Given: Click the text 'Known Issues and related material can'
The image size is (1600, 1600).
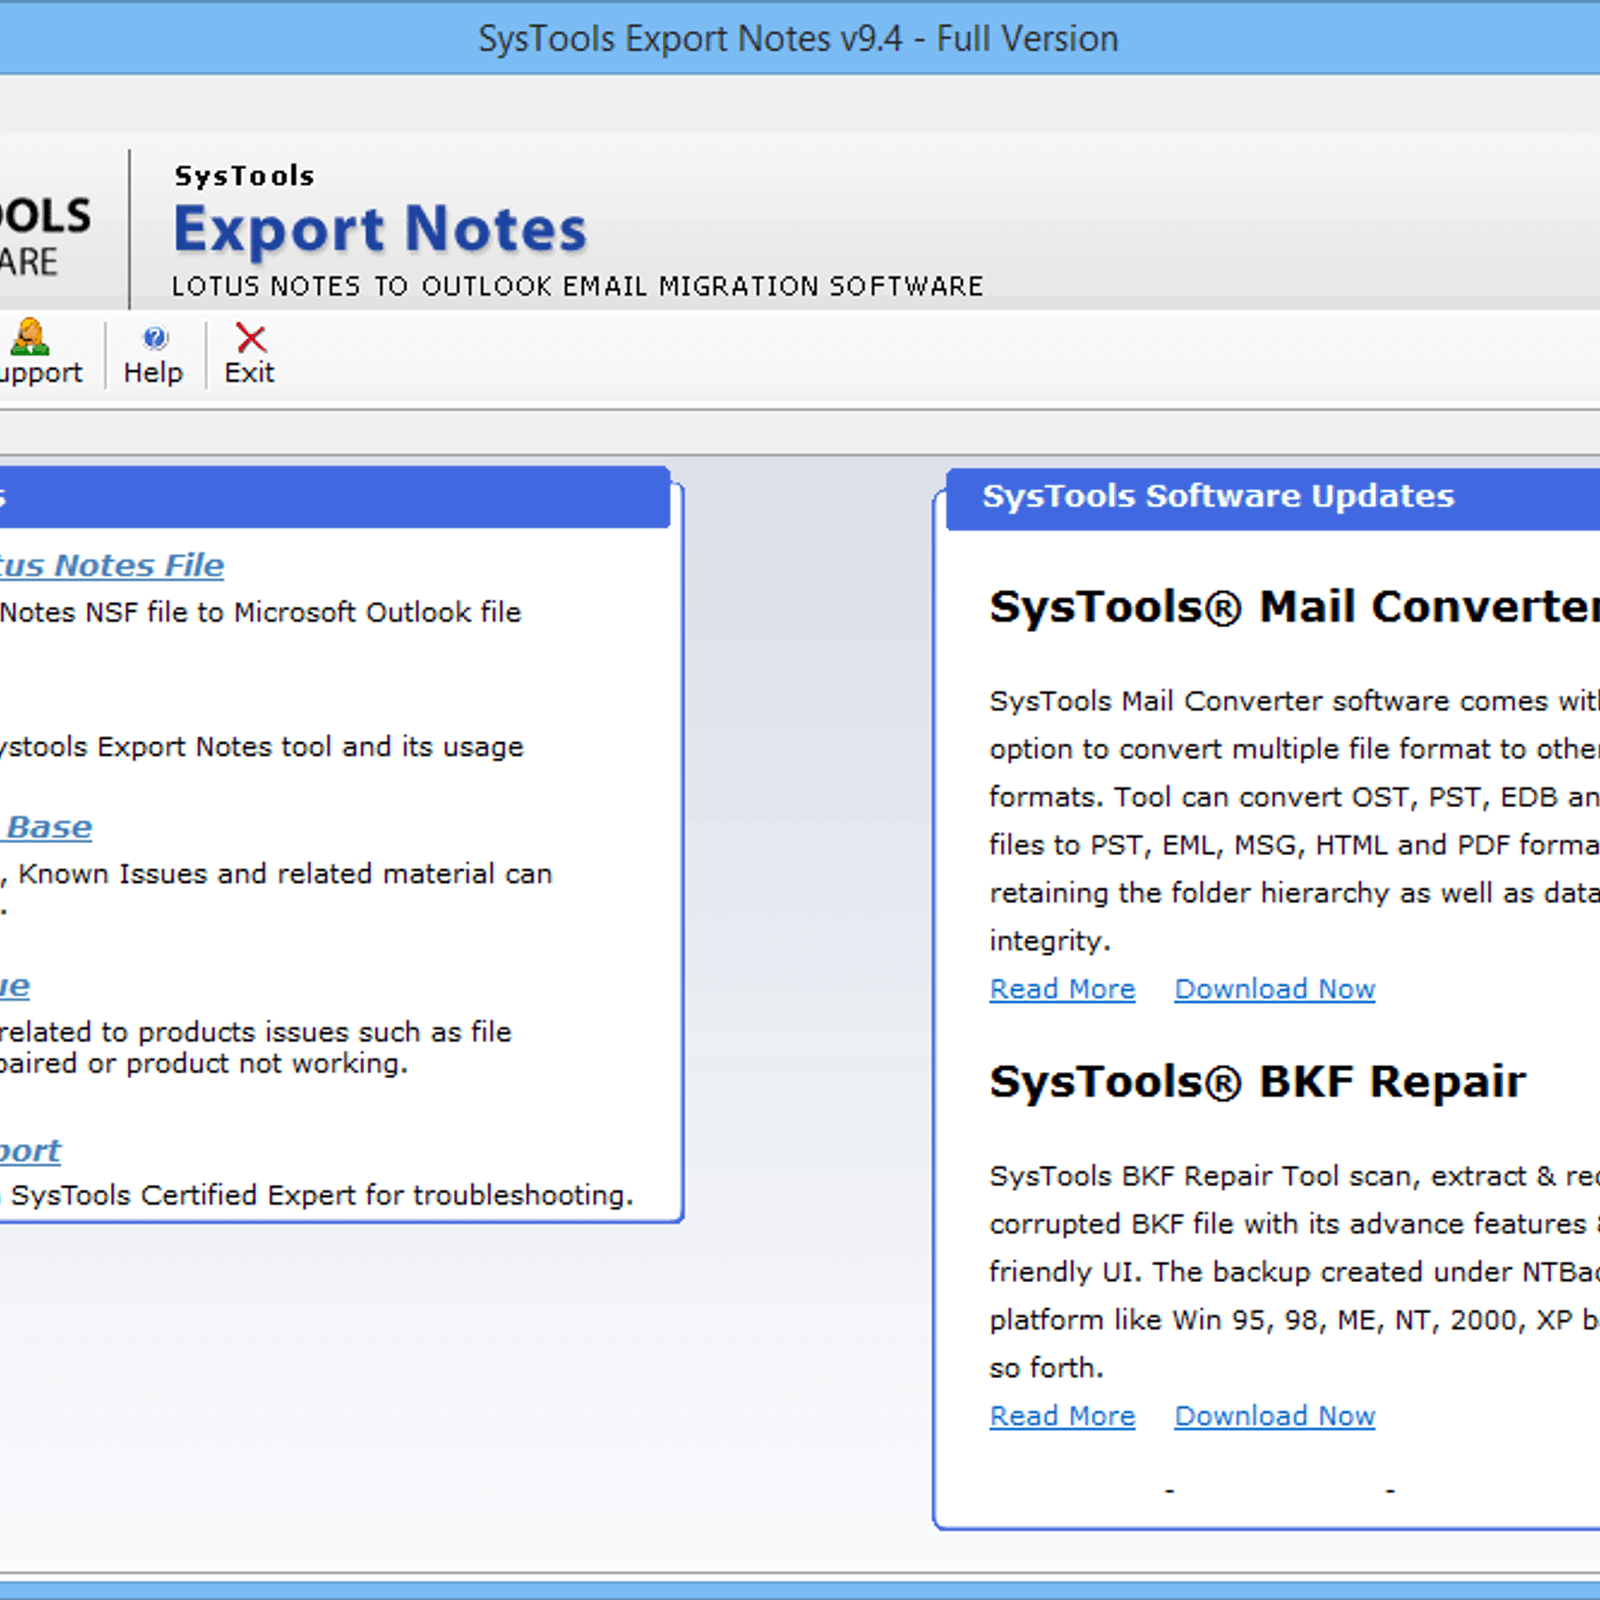Looking at the screenshot, I should [x=285, y=874].
